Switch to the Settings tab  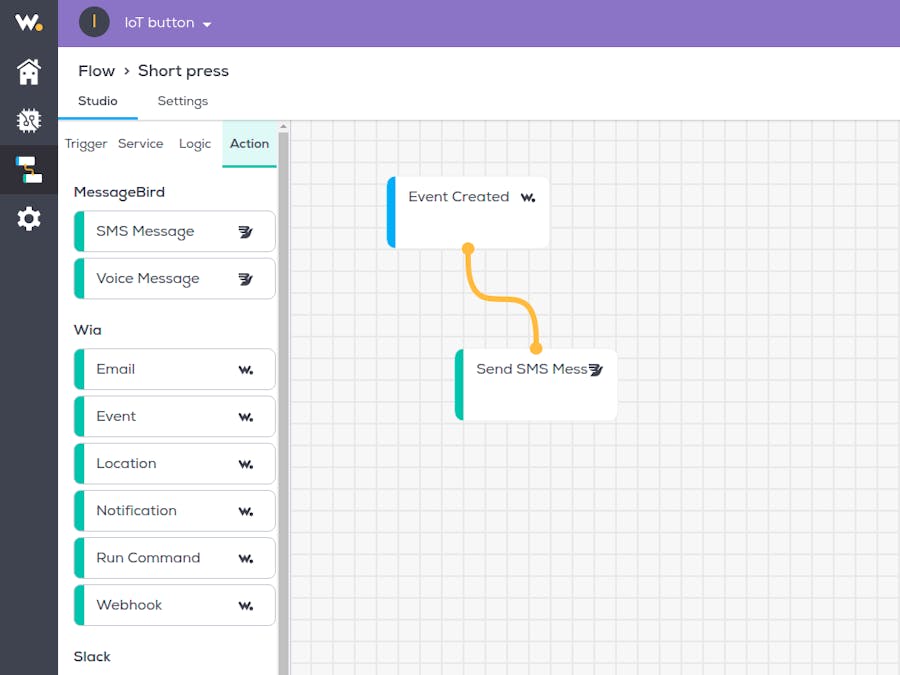pyautogui.click(x=183, y=101)
